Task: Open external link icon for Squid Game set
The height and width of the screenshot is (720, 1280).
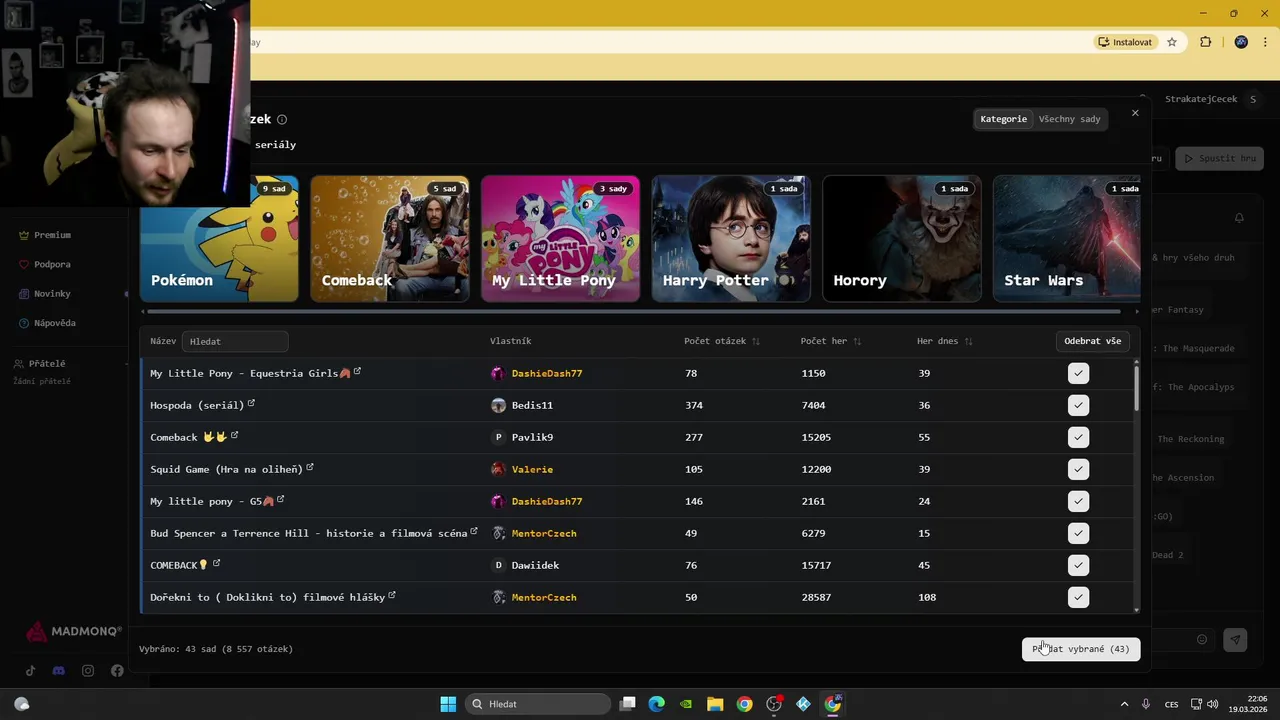Action: pos(310,468)
